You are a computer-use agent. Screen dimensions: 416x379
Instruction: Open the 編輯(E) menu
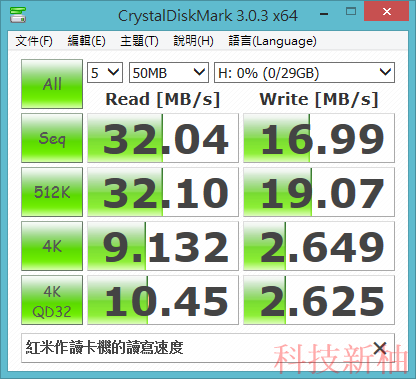(87, 41)
